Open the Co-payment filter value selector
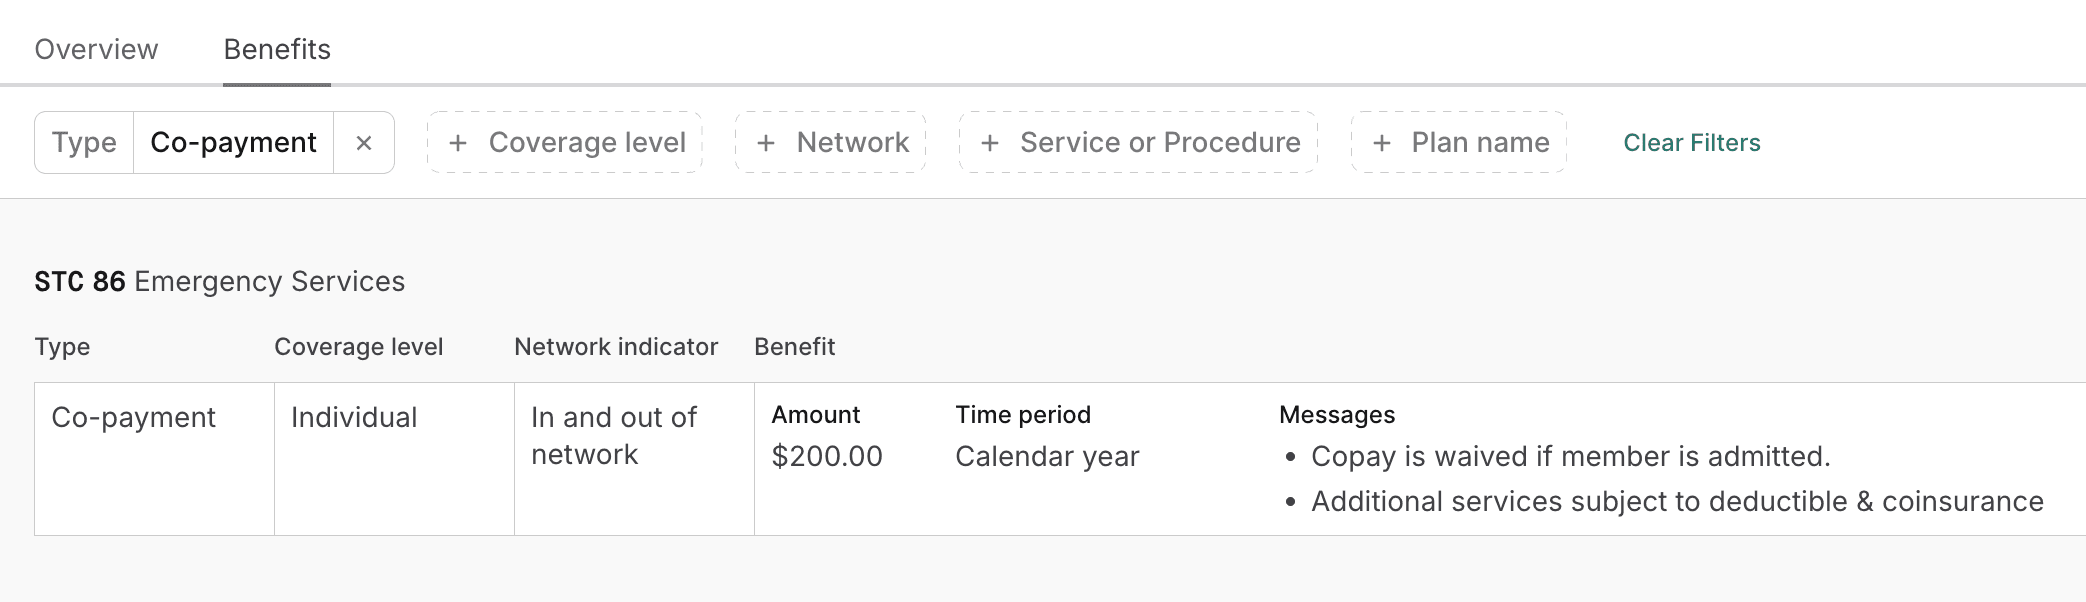This screenshot has width=2086, height=602. click(x=233, y=143)
